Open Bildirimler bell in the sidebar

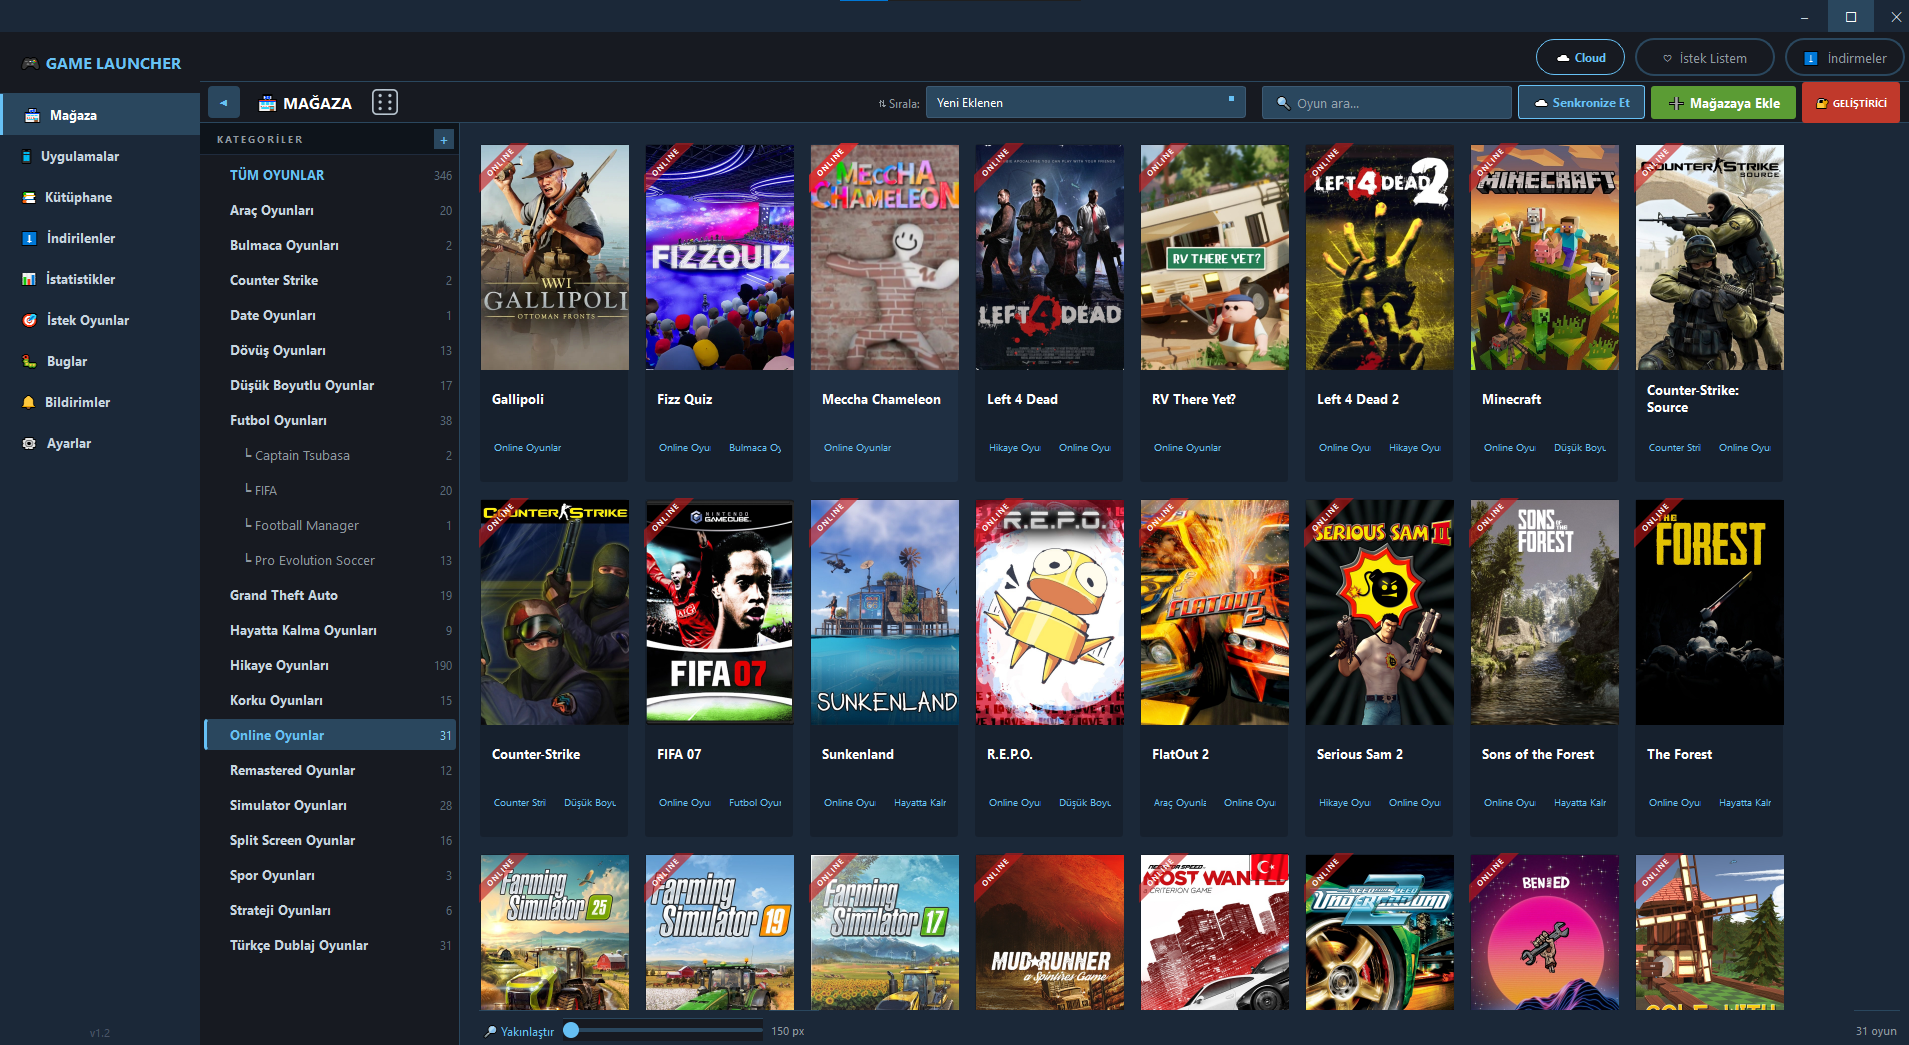coord(29,402)
